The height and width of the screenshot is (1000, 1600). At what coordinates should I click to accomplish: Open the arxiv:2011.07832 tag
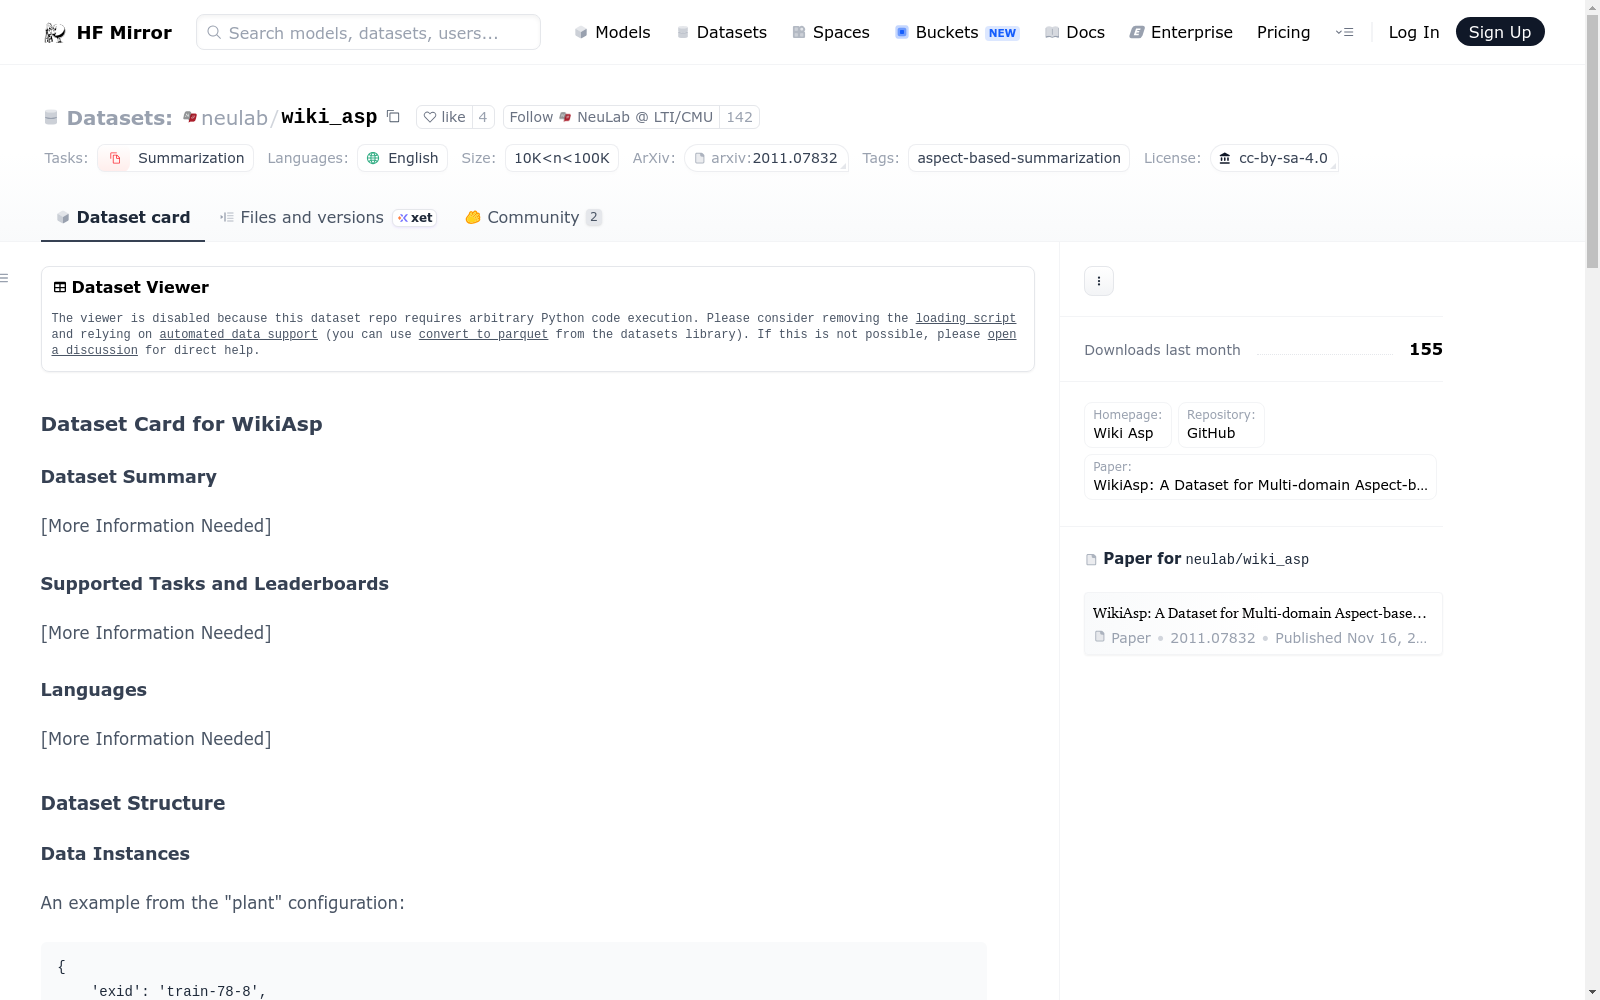click(x=766, y=158)
